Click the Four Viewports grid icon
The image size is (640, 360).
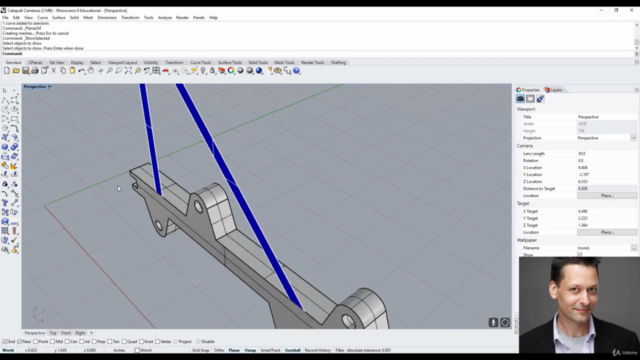point(156,71)
